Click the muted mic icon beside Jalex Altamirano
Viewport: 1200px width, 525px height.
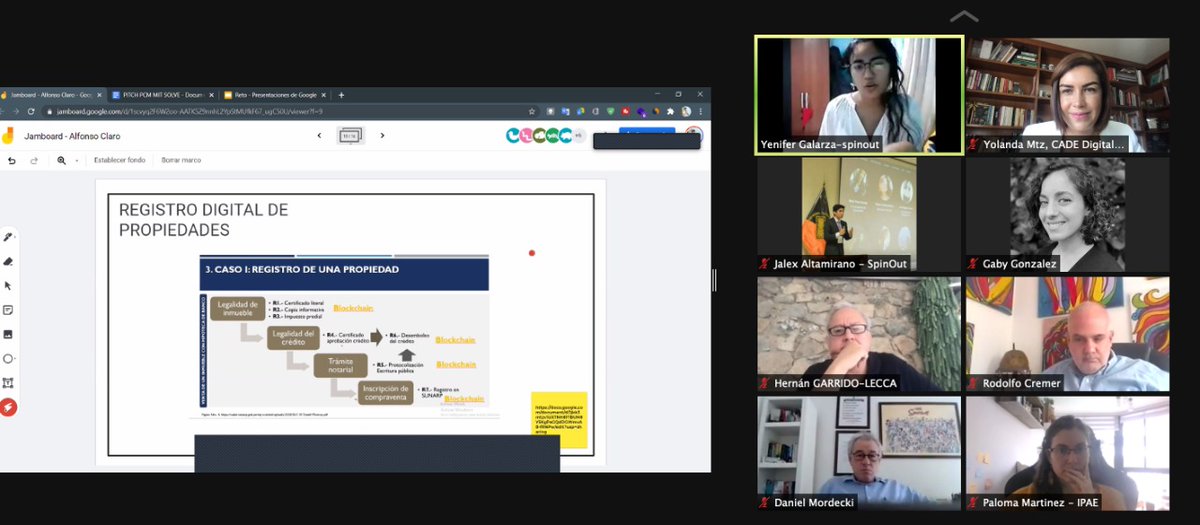765,264
